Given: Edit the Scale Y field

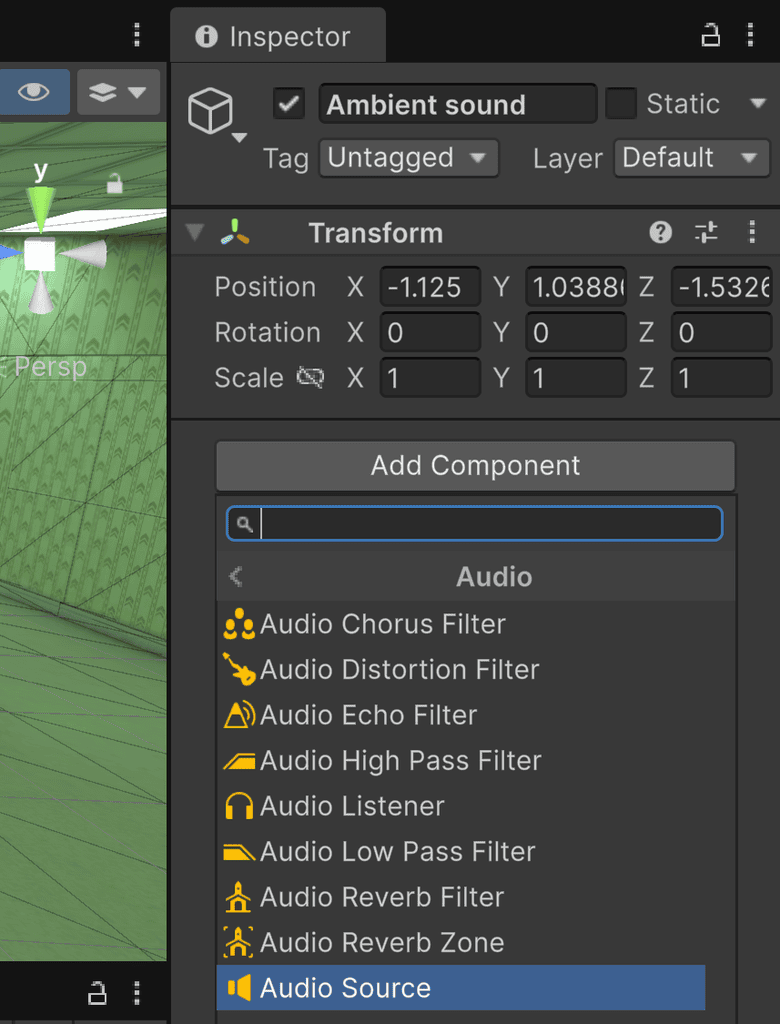Looking at the screenshot, I should click(576, 377).
